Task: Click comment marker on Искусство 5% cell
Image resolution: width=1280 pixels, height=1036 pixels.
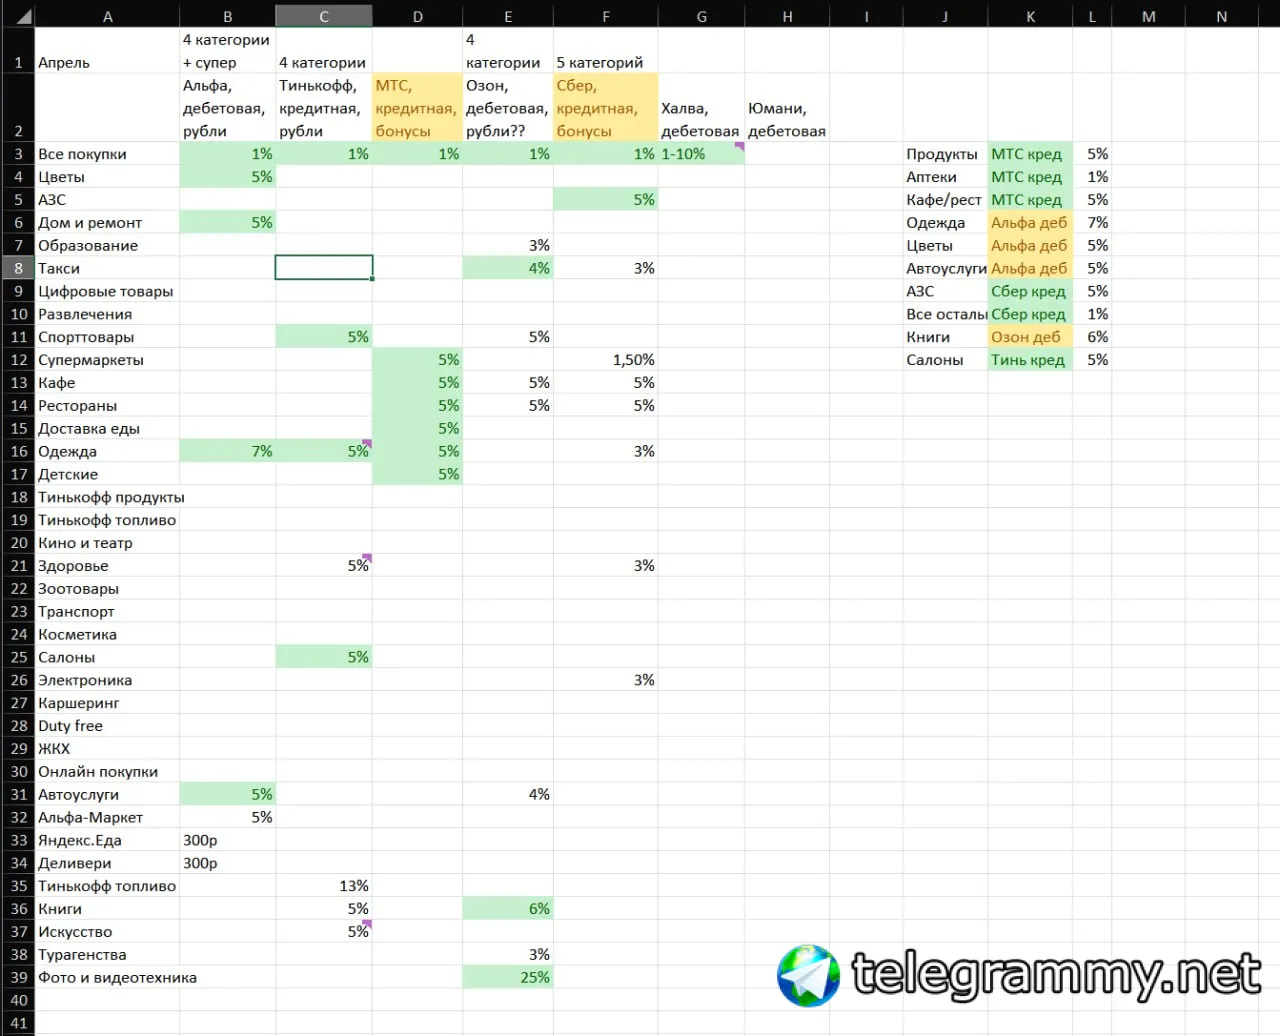Action: 368,923
